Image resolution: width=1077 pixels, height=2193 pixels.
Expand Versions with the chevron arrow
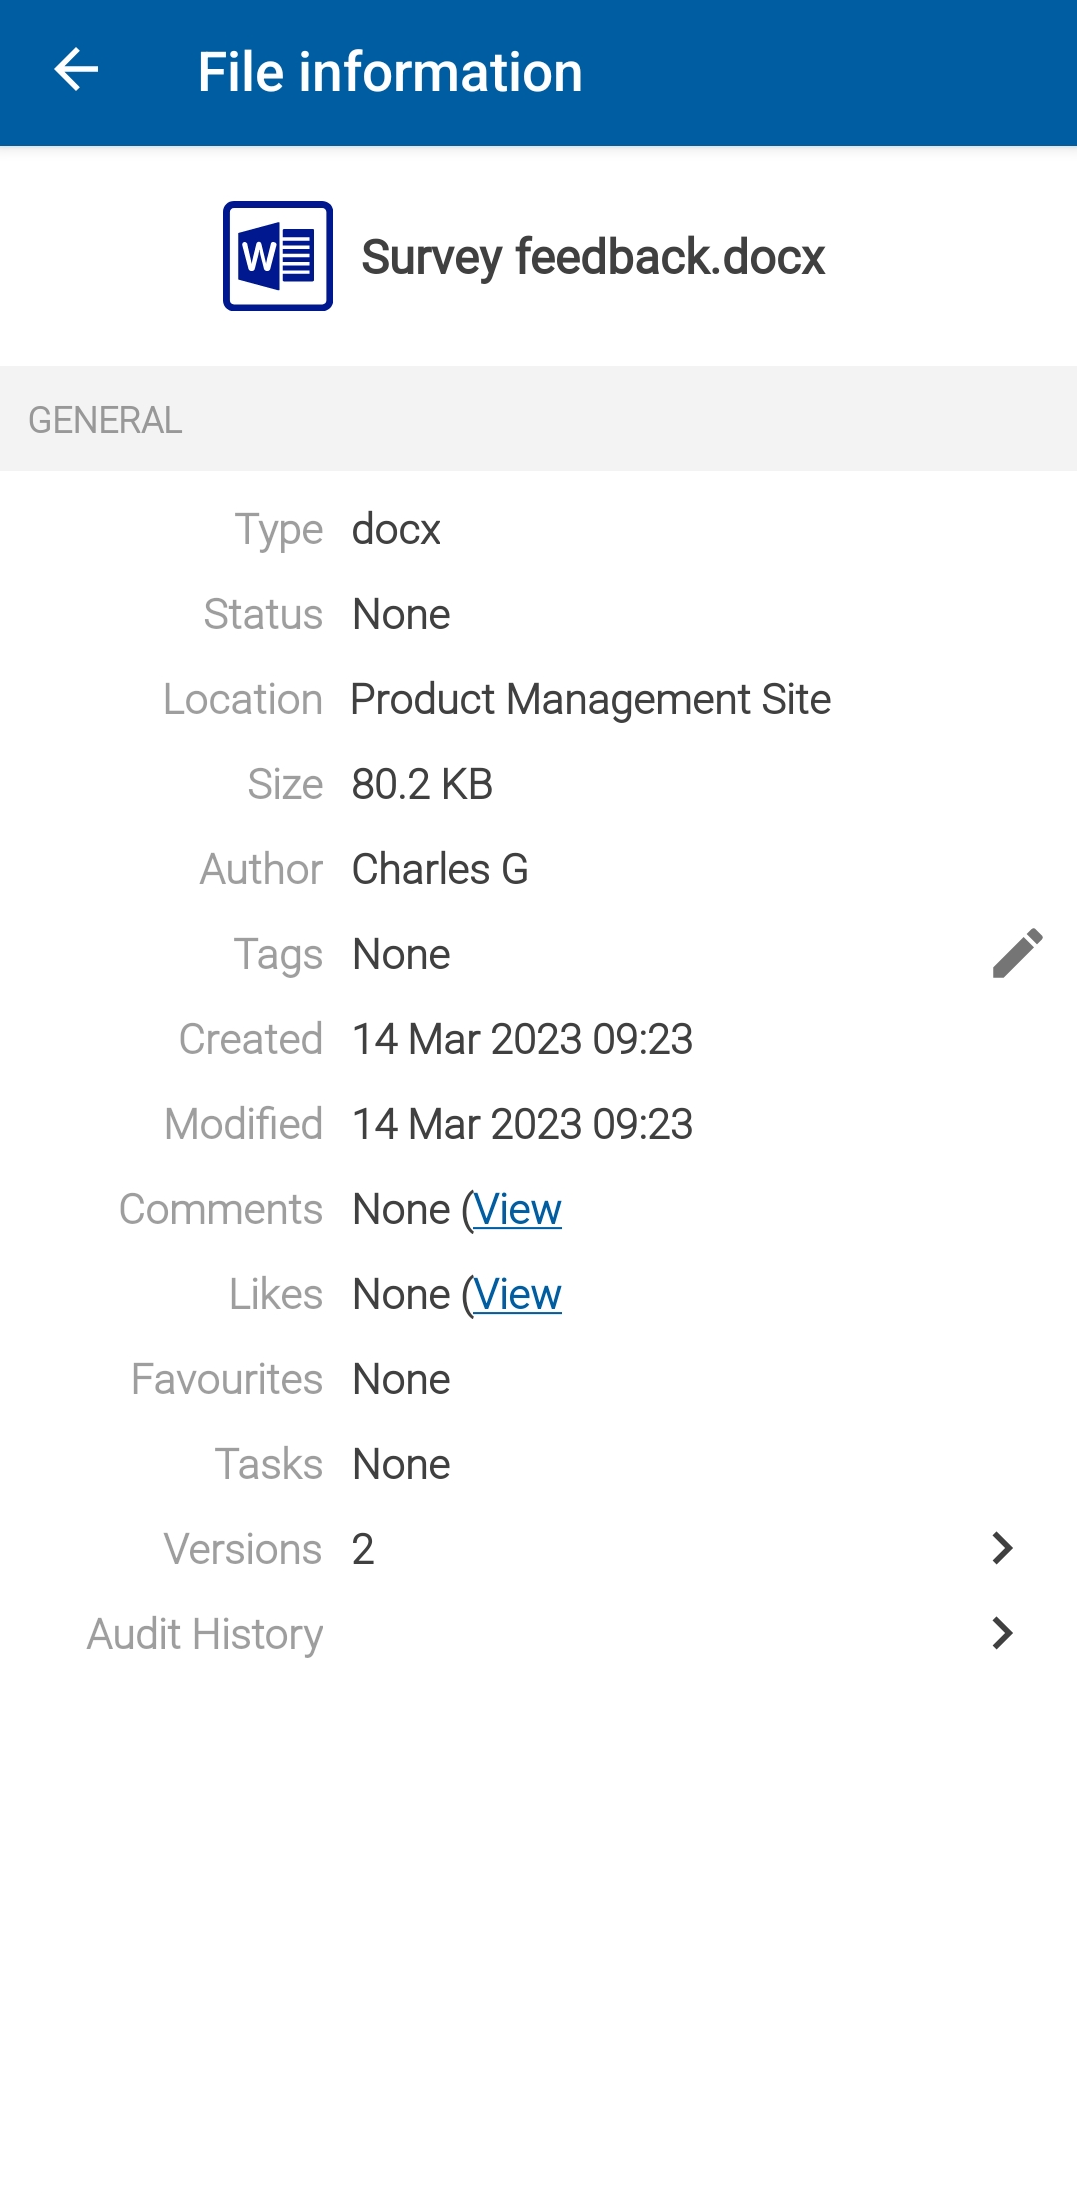coord(1002,1548)
